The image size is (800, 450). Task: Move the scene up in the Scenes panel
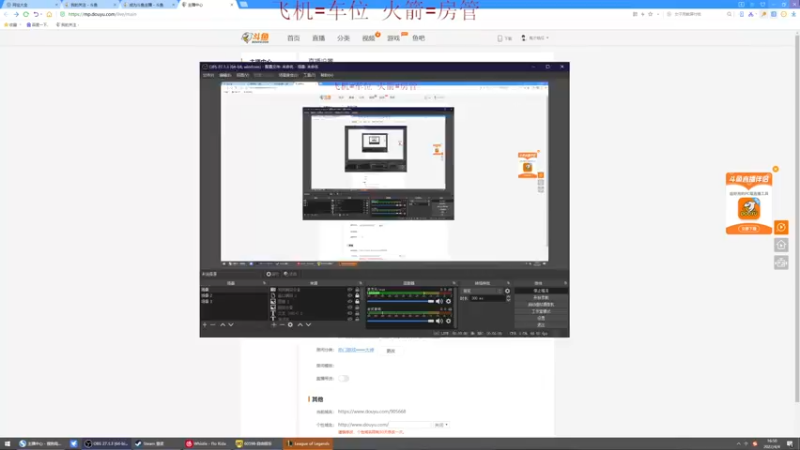click(222, 325)
